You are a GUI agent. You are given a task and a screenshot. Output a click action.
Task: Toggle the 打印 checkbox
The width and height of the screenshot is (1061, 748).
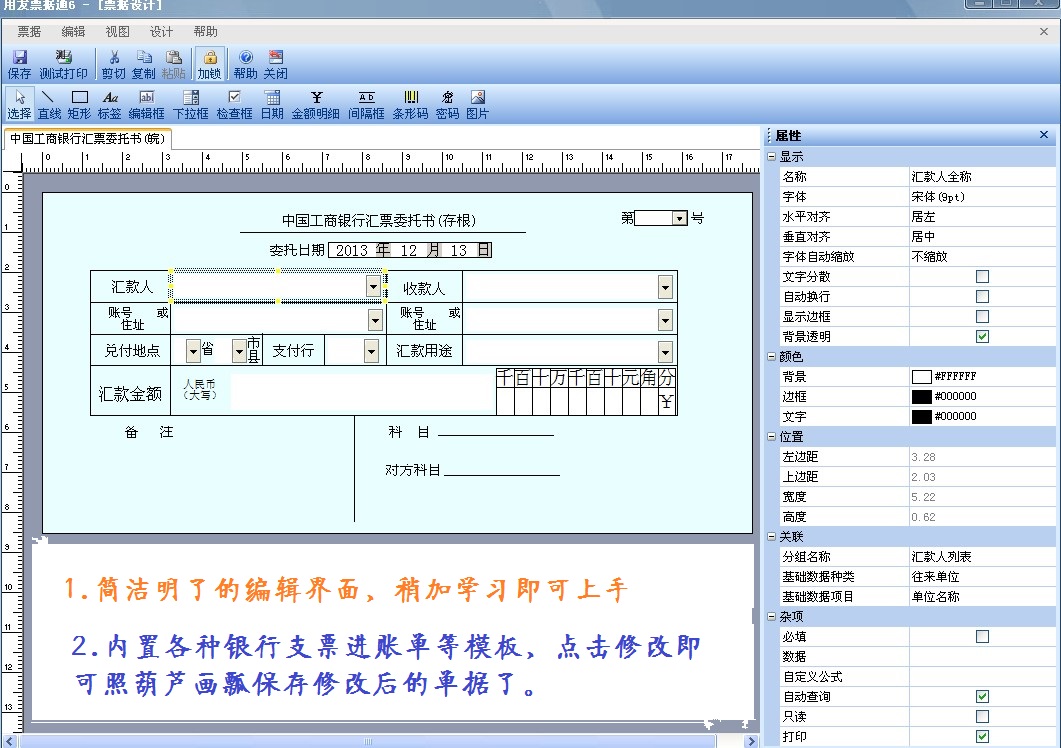tap(983, 736)
